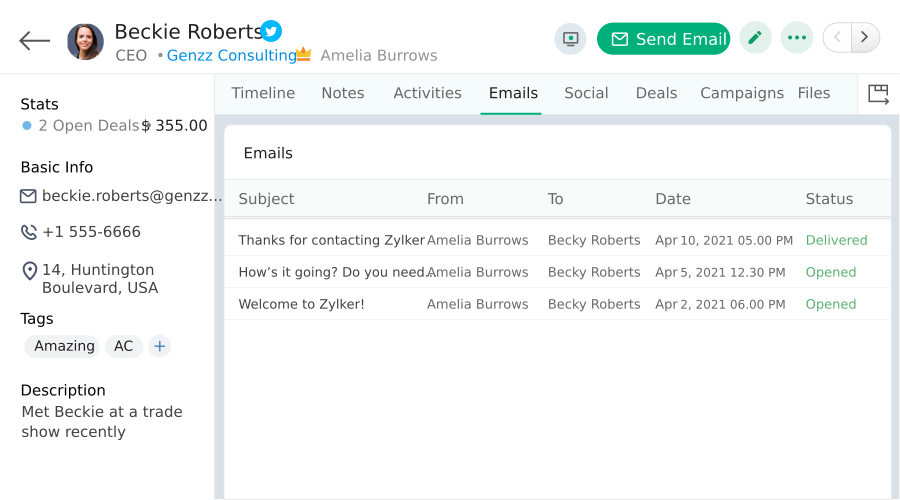The height and width of the screenshot is (500, 900).
Task: Select the Emails tab
Action: click(513, 93)
